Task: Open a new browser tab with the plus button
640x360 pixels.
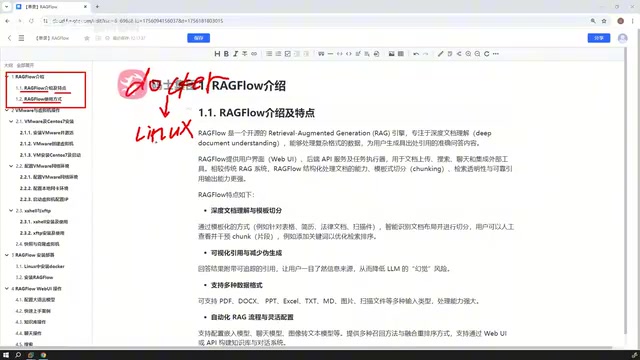Action: (x=97, y=7)
